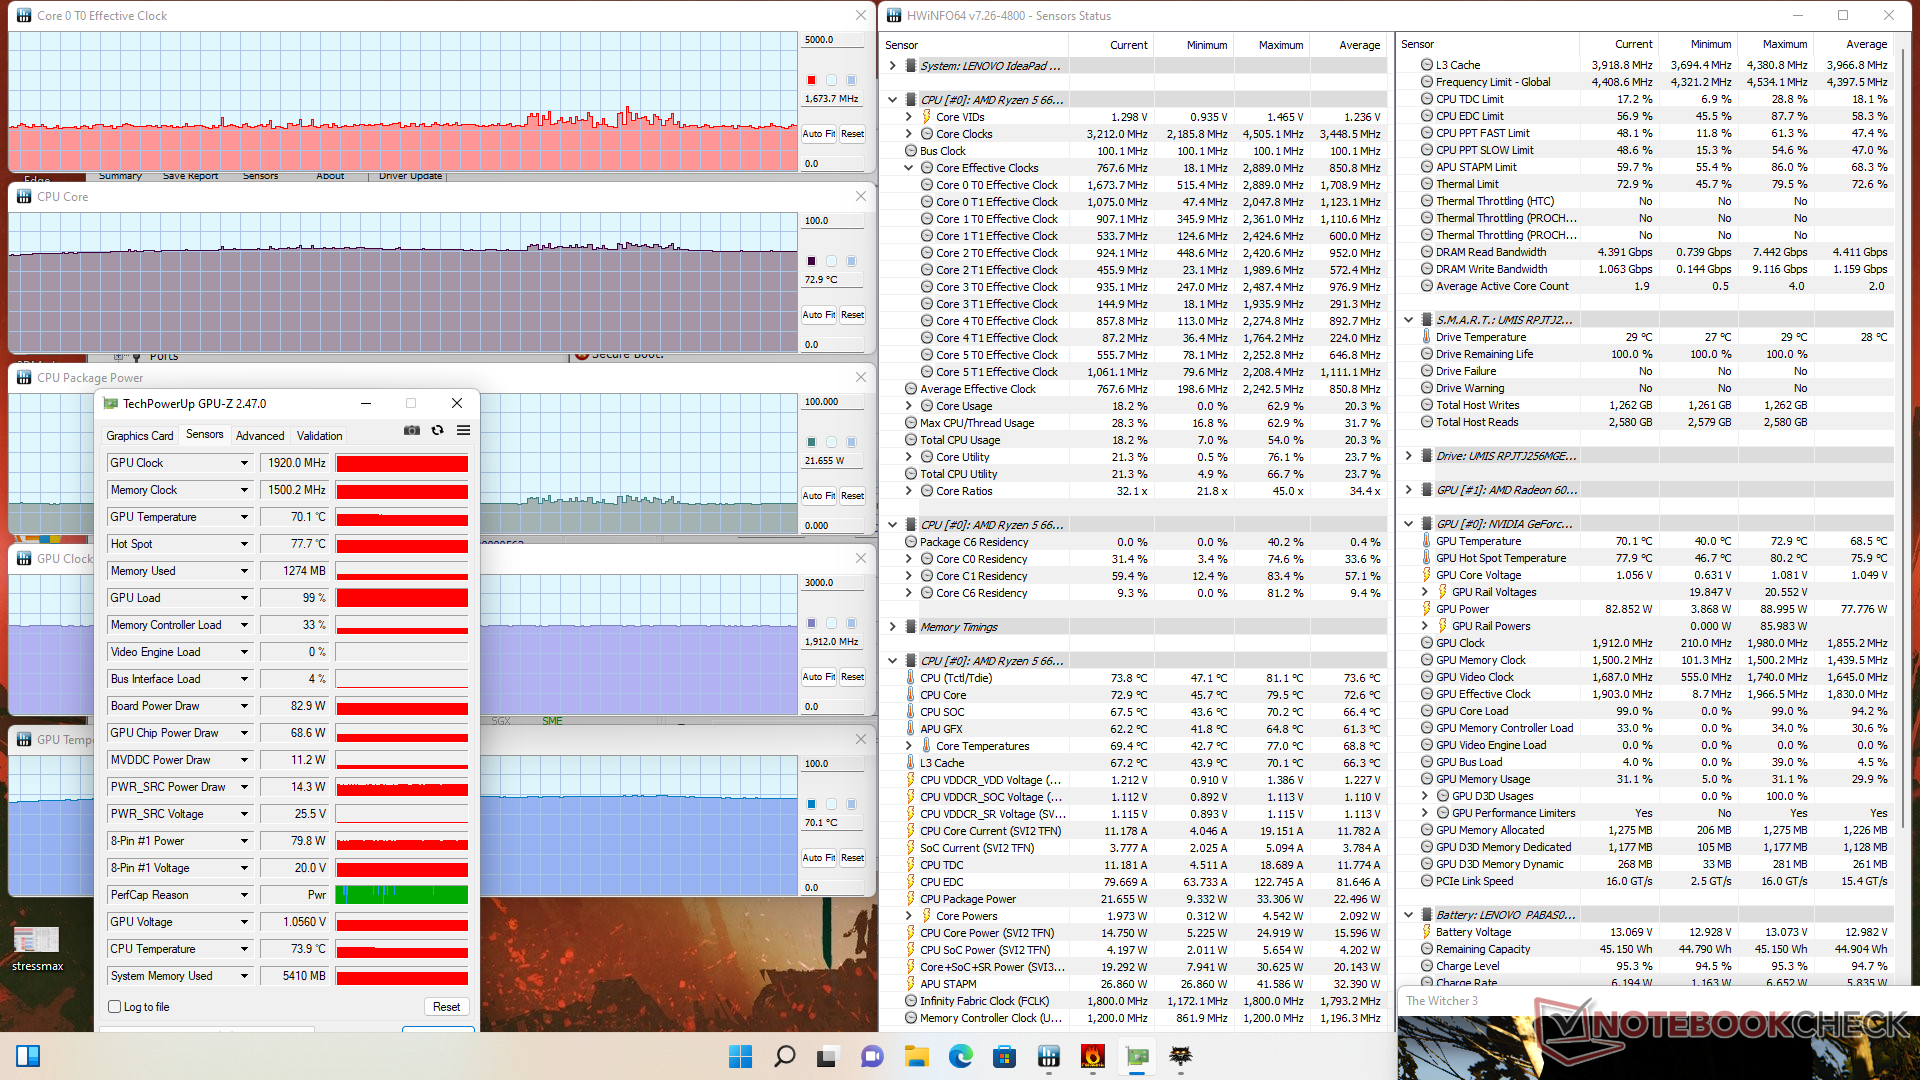Click the GPU-Z refresh sensors icon
The image size is (1920, 1080).
pyautogui.click(x=437, y=430)
